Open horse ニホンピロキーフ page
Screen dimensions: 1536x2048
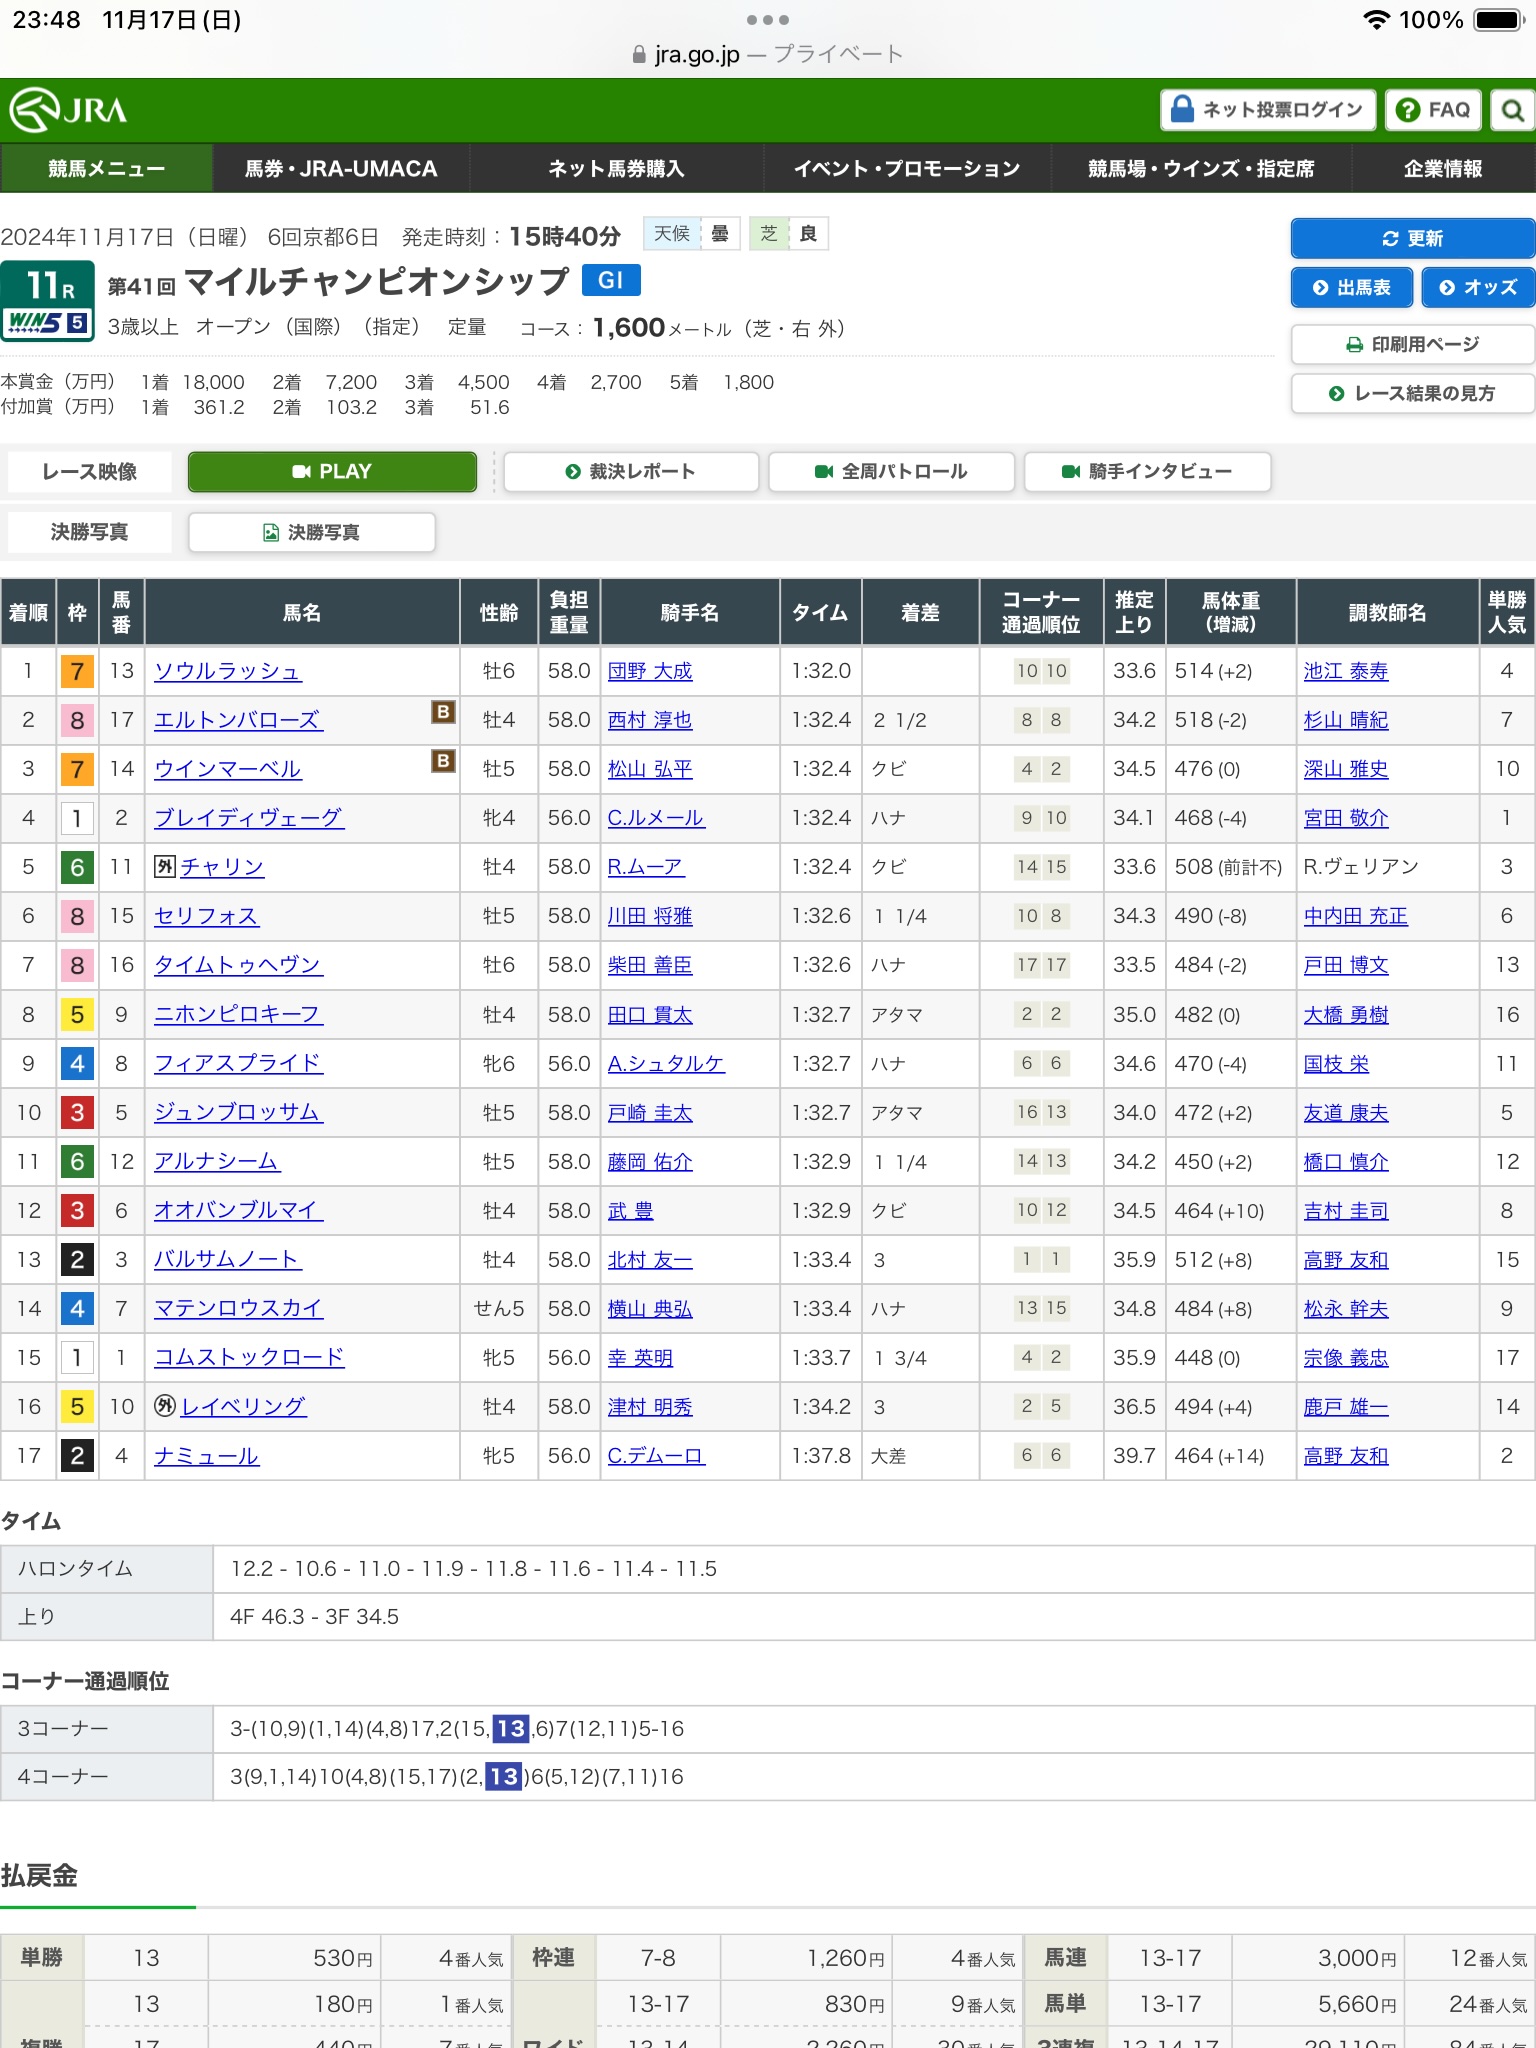click(x=238, y=1014)
